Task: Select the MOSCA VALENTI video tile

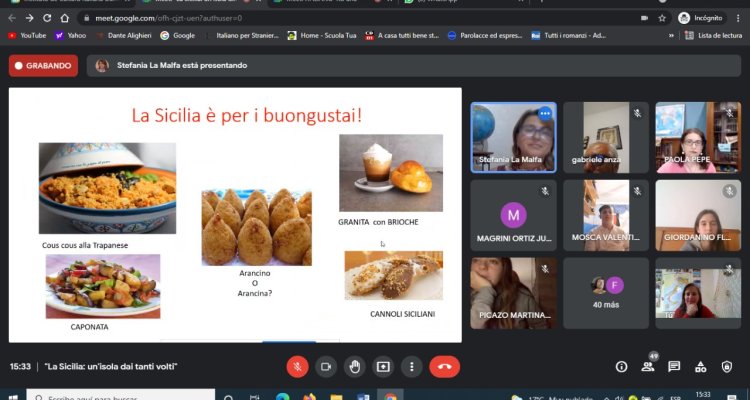Action: click(606, 215)
